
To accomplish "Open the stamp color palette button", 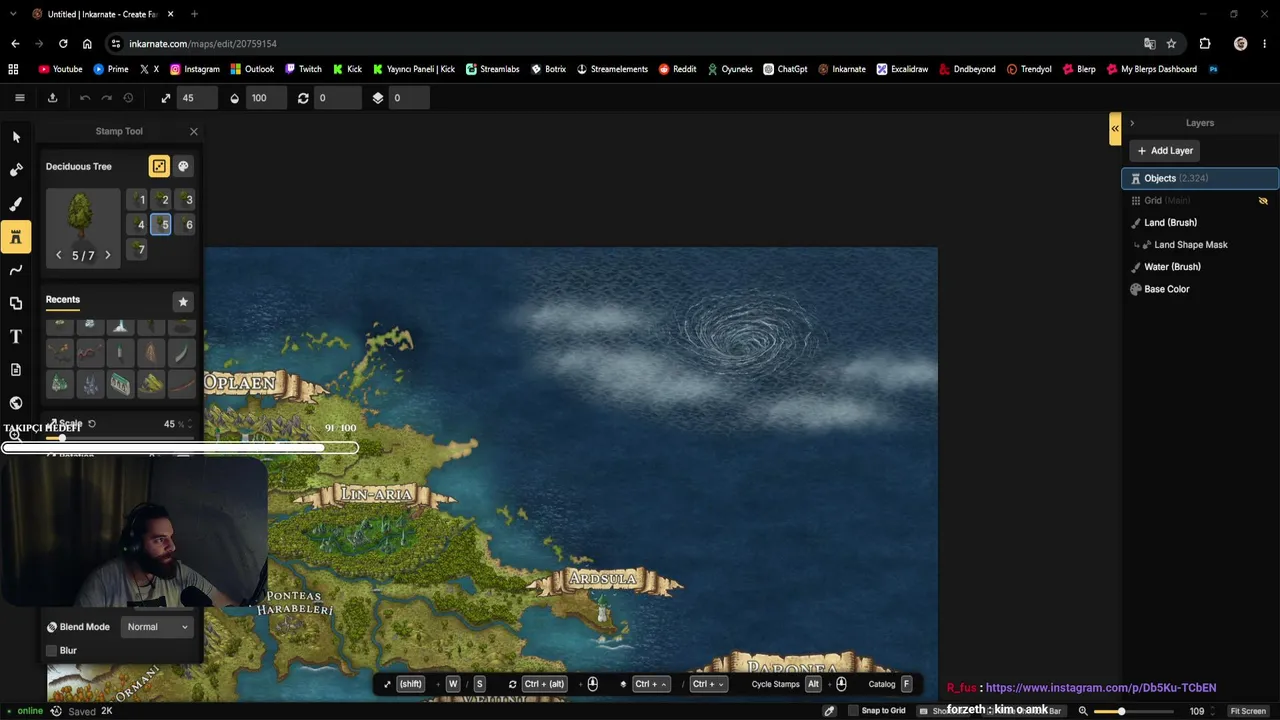I will coord(183,166).
